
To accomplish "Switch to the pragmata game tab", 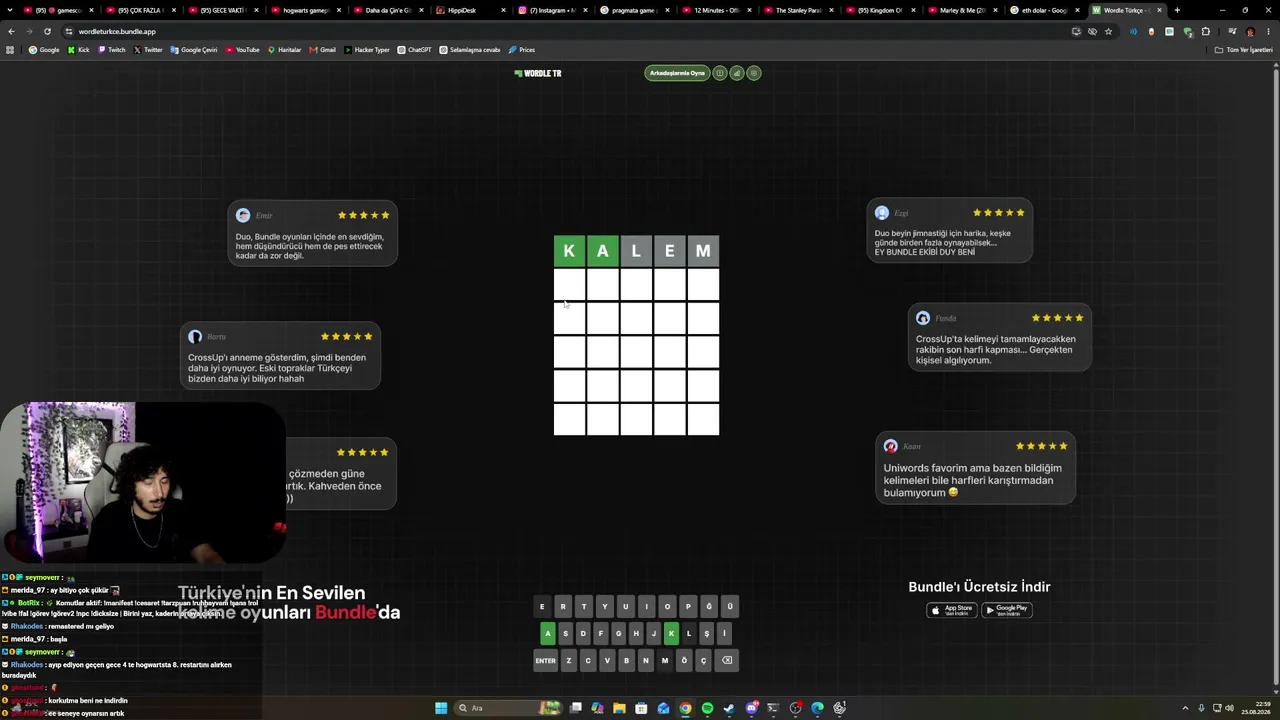I will (x=634, y=10).
